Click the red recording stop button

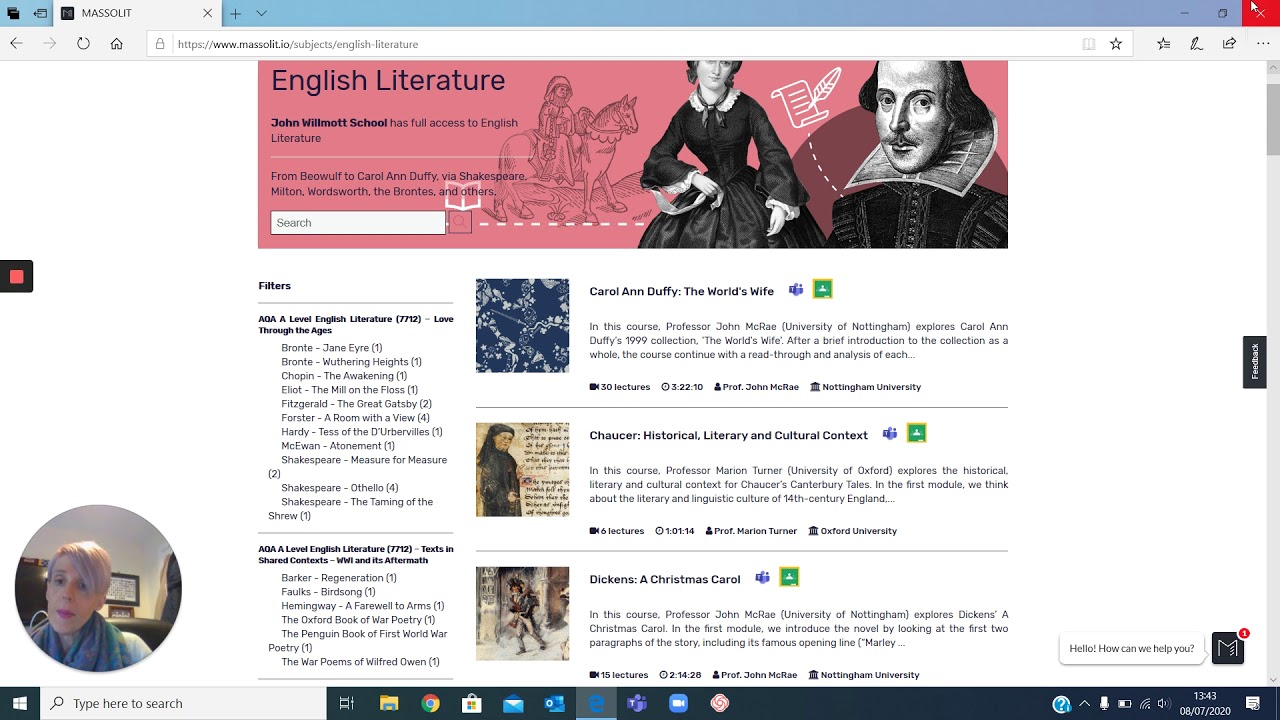16,277
